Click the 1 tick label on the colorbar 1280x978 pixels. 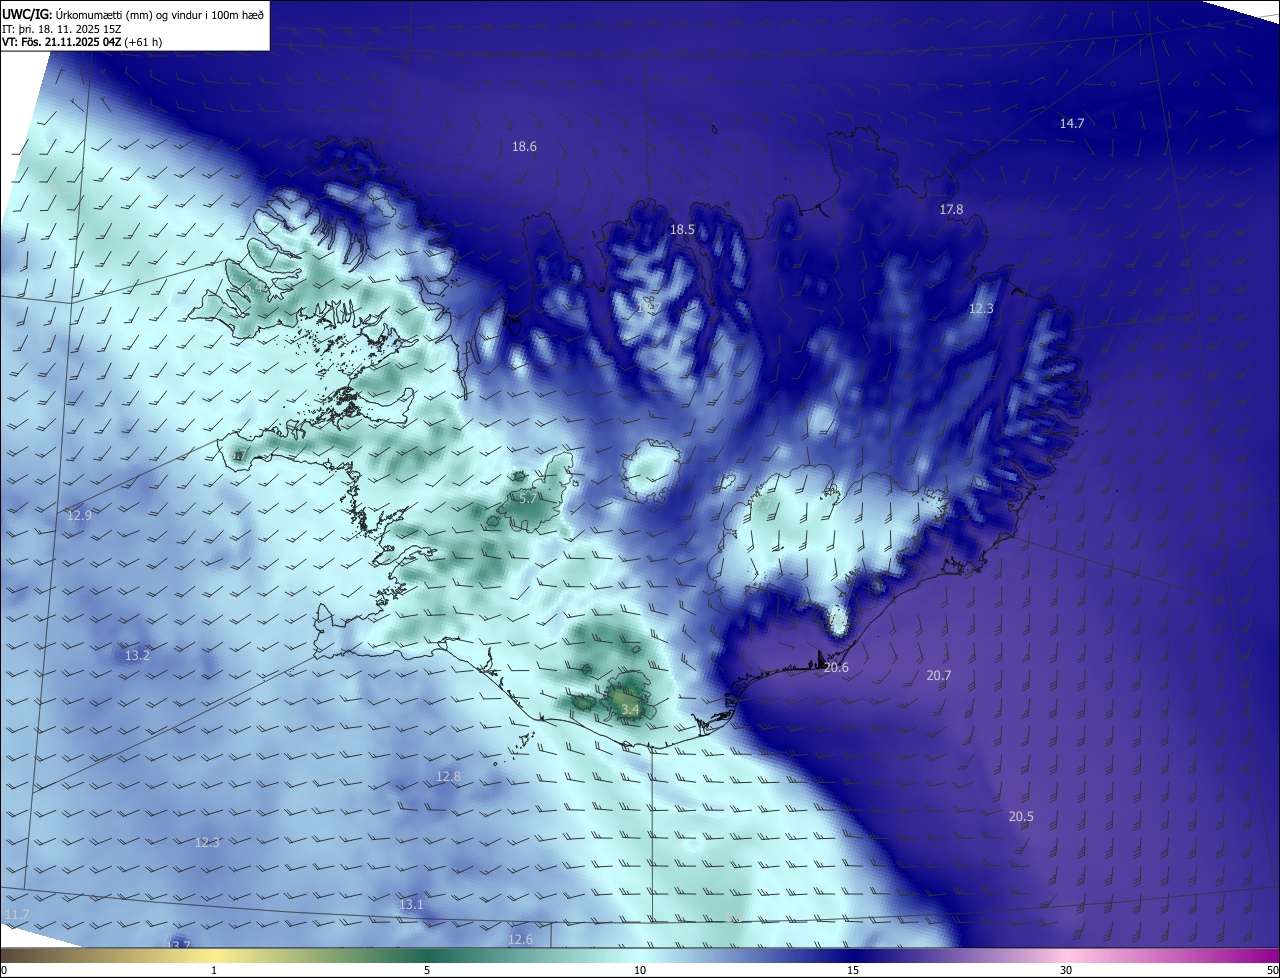[x=214, y=970]
